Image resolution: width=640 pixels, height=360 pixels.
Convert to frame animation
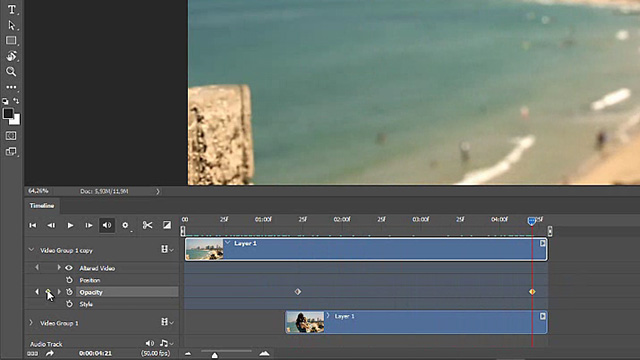click(32, 353)
